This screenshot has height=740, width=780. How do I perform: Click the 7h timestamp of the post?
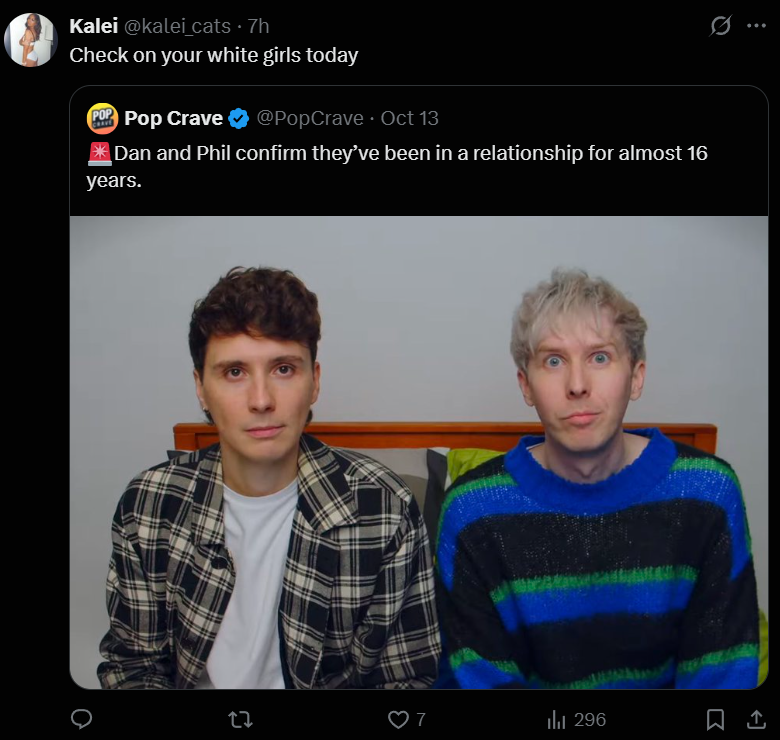pos(259,26)
